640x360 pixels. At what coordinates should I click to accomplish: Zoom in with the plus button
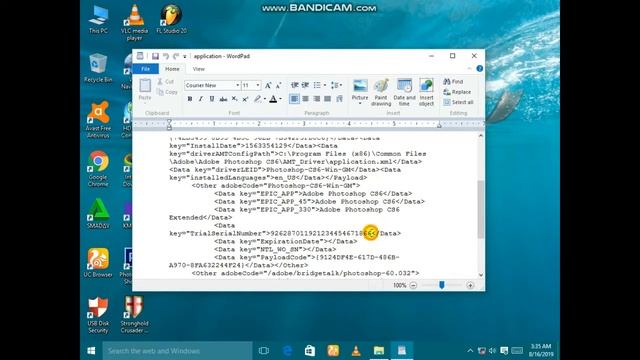tap(470, 285)
